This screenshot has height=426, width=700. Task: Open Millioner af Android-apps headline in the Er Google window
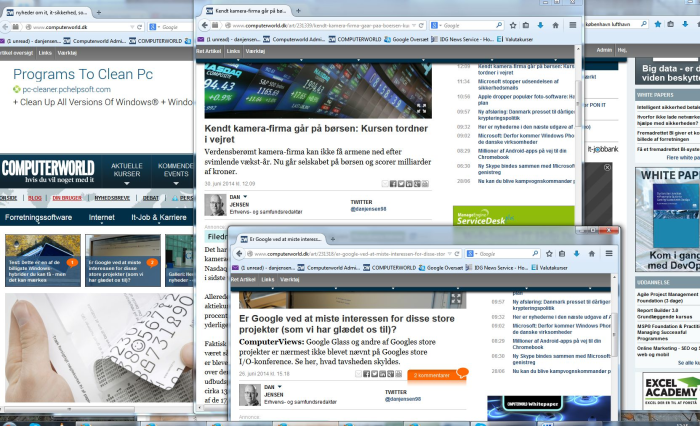point(556,344)
